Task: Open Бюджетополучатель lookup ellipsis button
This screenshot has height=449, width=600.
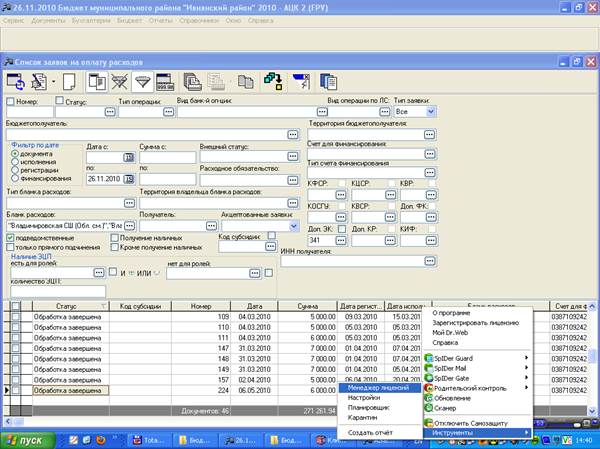Action: [x=293, y=134]
